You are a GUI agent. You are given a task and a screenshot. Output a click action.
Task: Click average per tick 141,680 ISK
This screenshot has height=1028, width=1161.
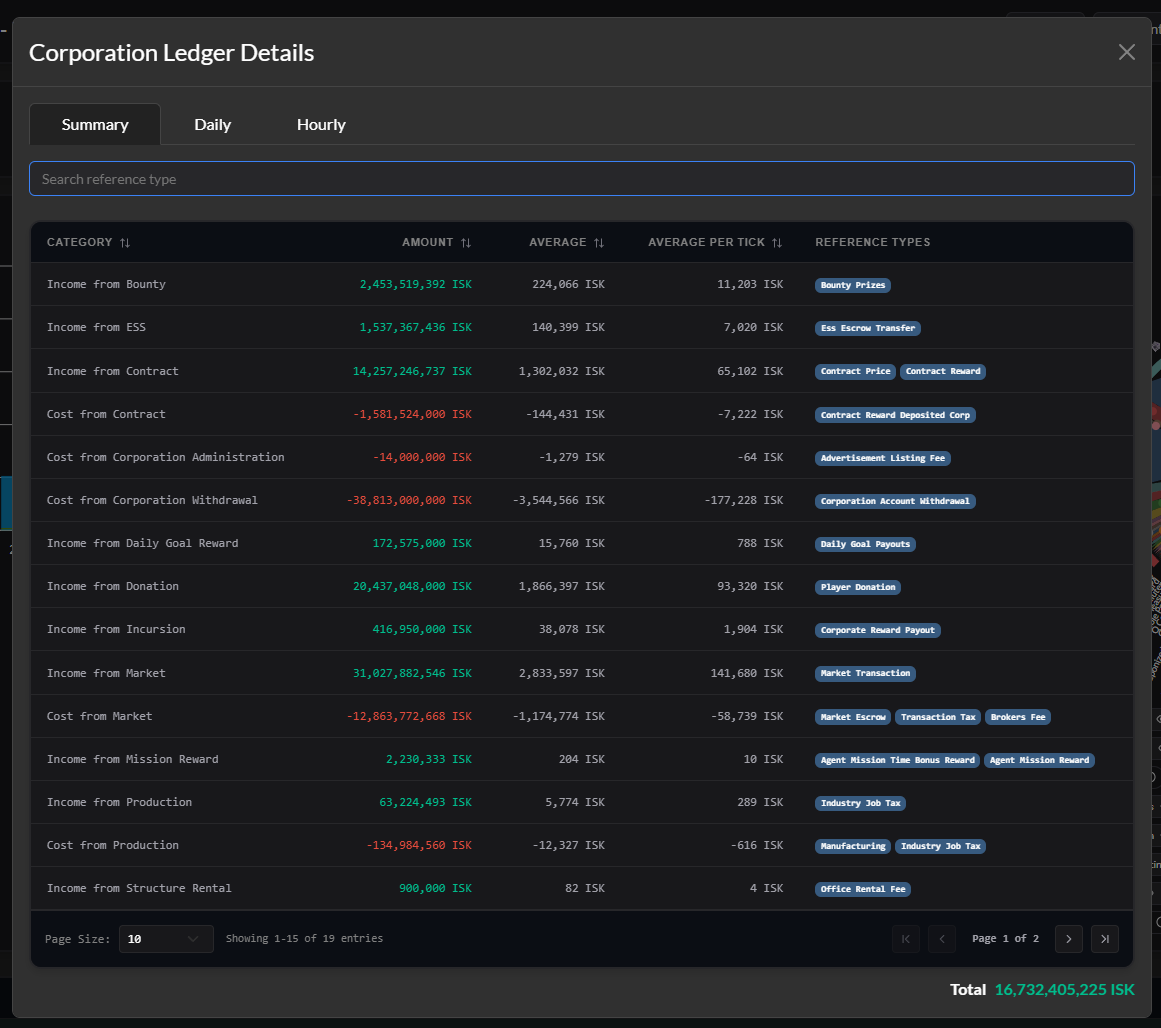click(x=746, y=672)
